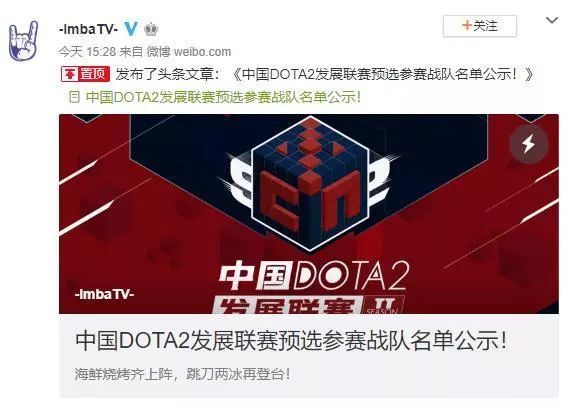Open green 中国DOTA2发展联赛预选 article link
Image resolution: width=578 pixels, height=405 pixels.
(223, 97)
